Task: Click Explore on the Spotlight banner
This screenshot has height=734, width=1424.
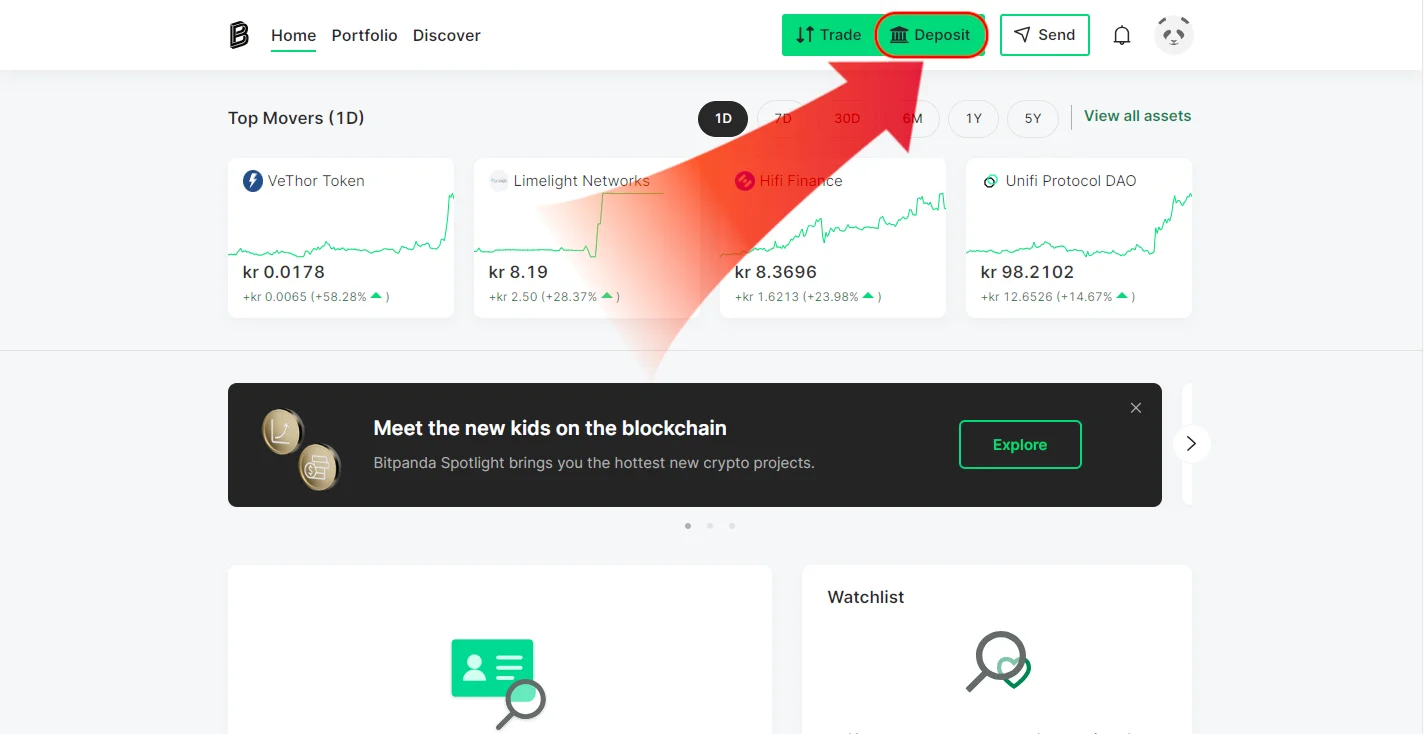Action: 1020,445
